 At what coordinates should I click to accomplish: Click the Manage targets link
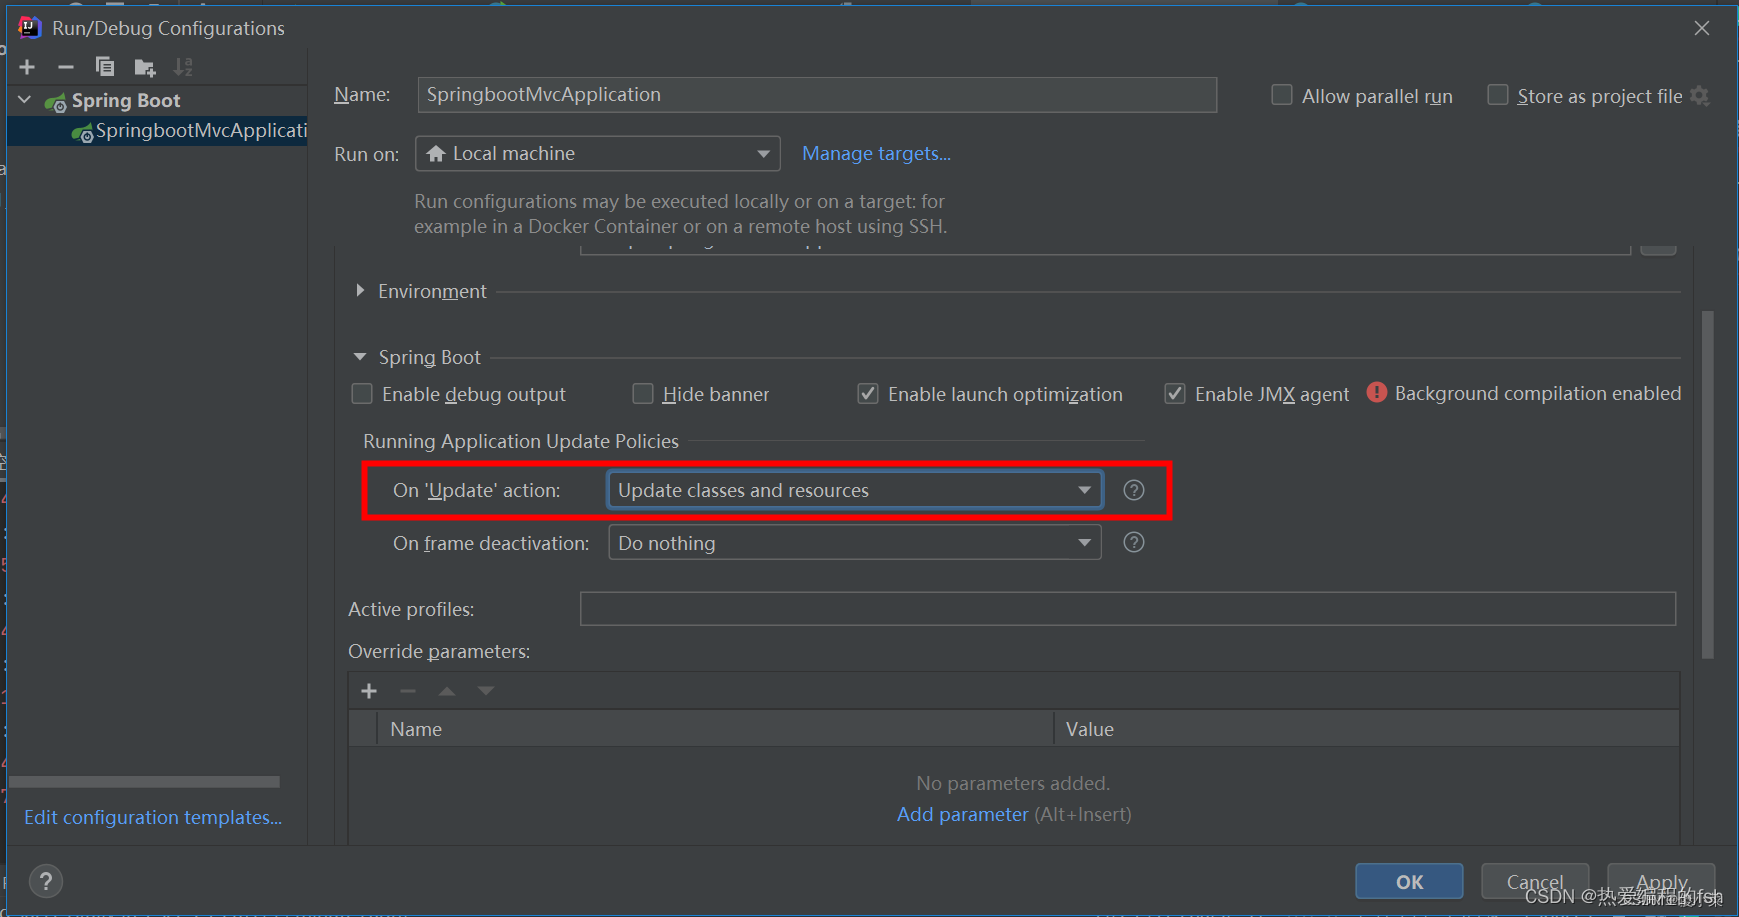pyautogui.click(x=876, y=154)
